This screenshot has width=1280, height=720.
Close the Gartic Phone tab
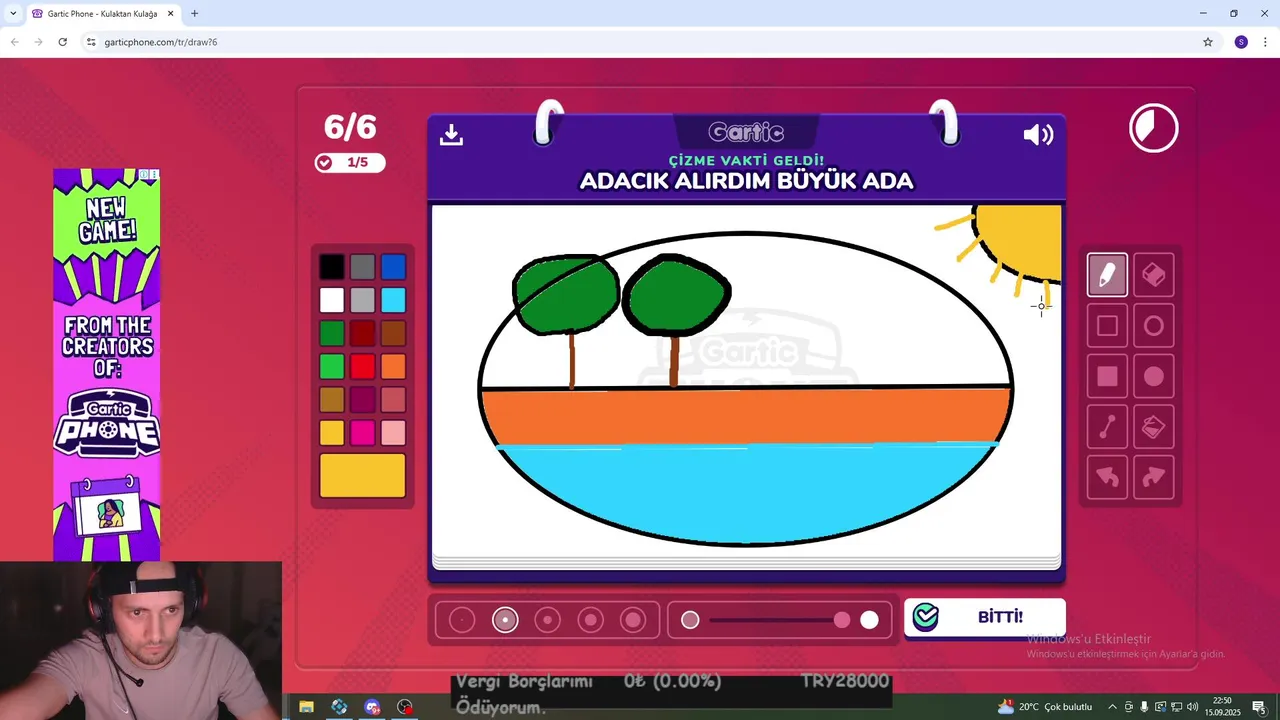[x=170, y=13]
